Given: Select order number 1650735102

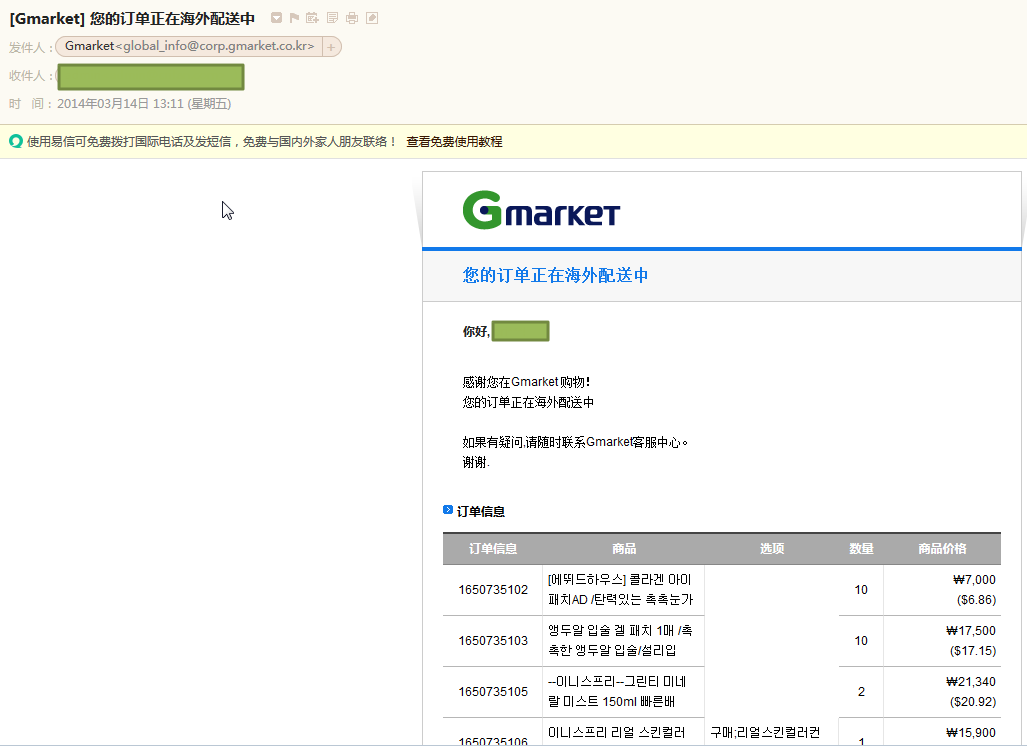Looking at the screenshot, I should (493, 589).
